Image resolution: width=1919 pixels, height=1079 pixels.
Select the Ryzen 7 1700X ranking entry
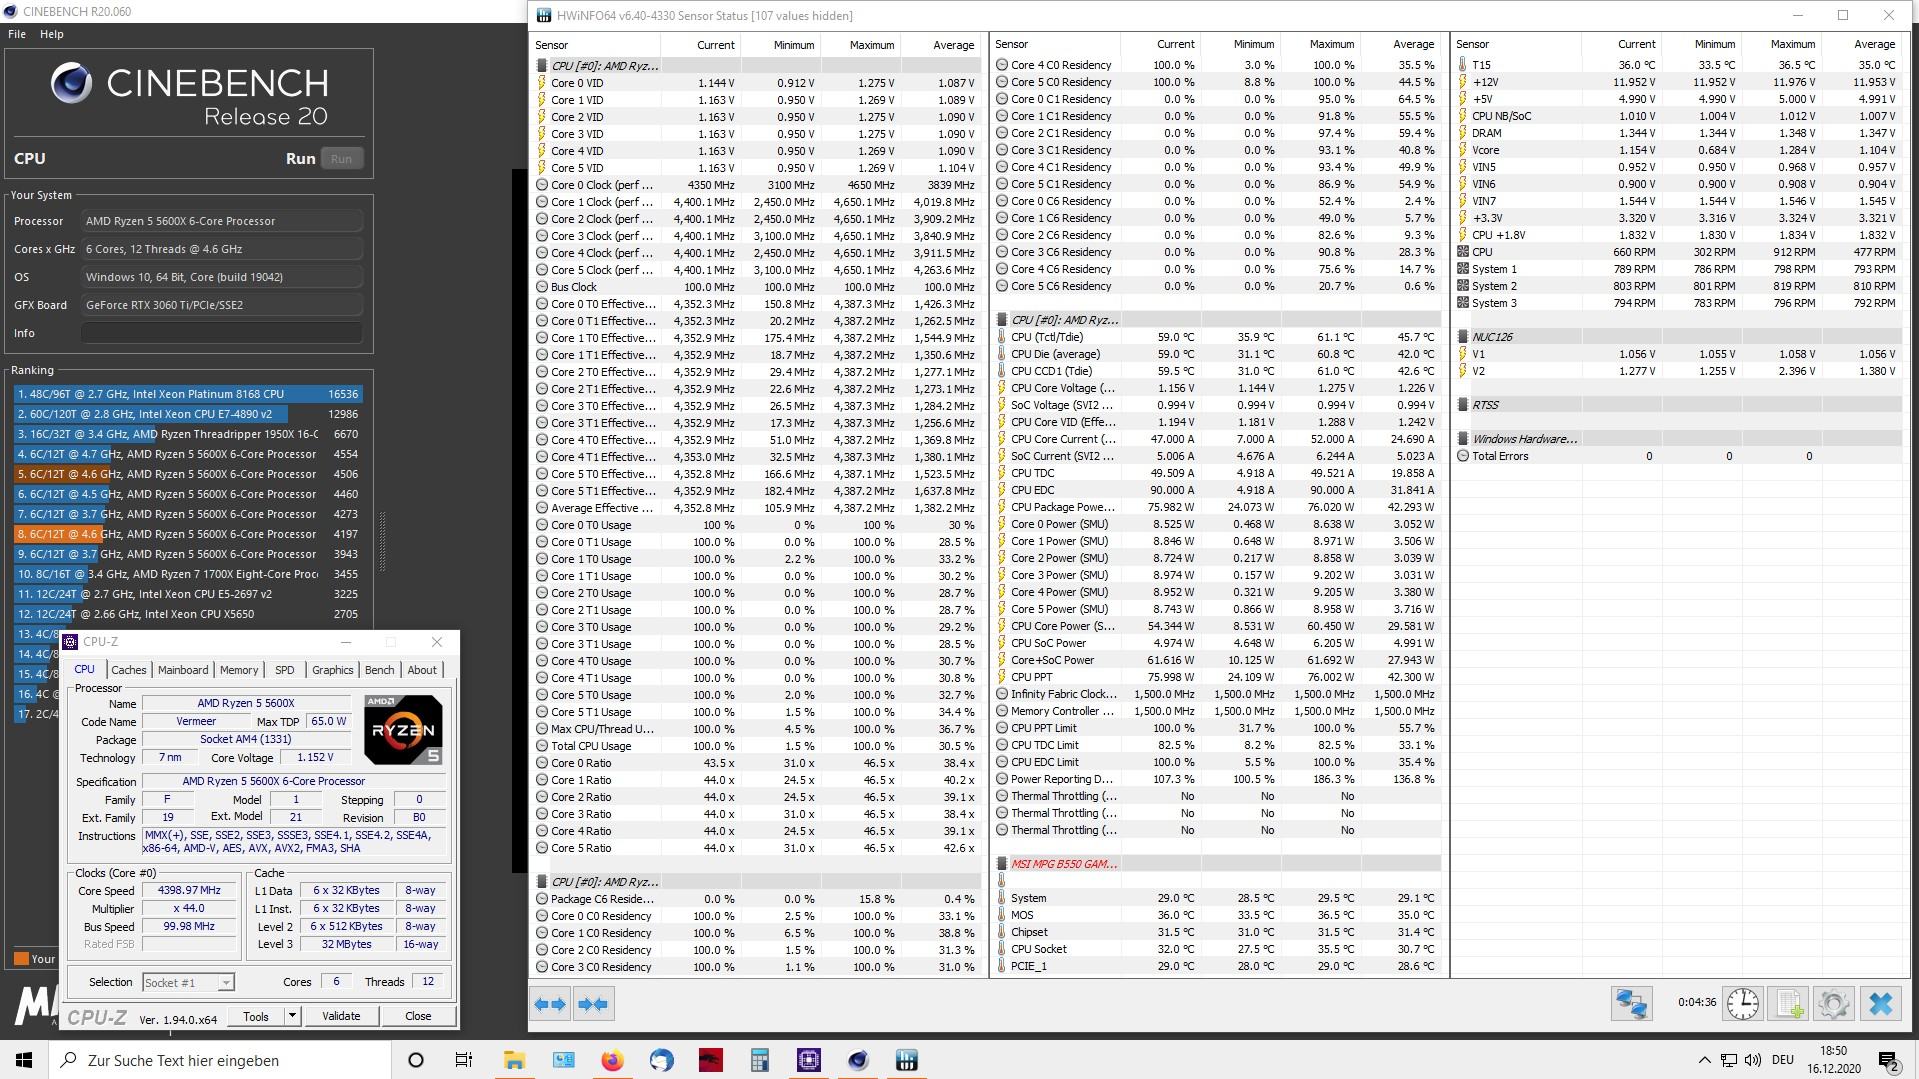coord(188,574)
